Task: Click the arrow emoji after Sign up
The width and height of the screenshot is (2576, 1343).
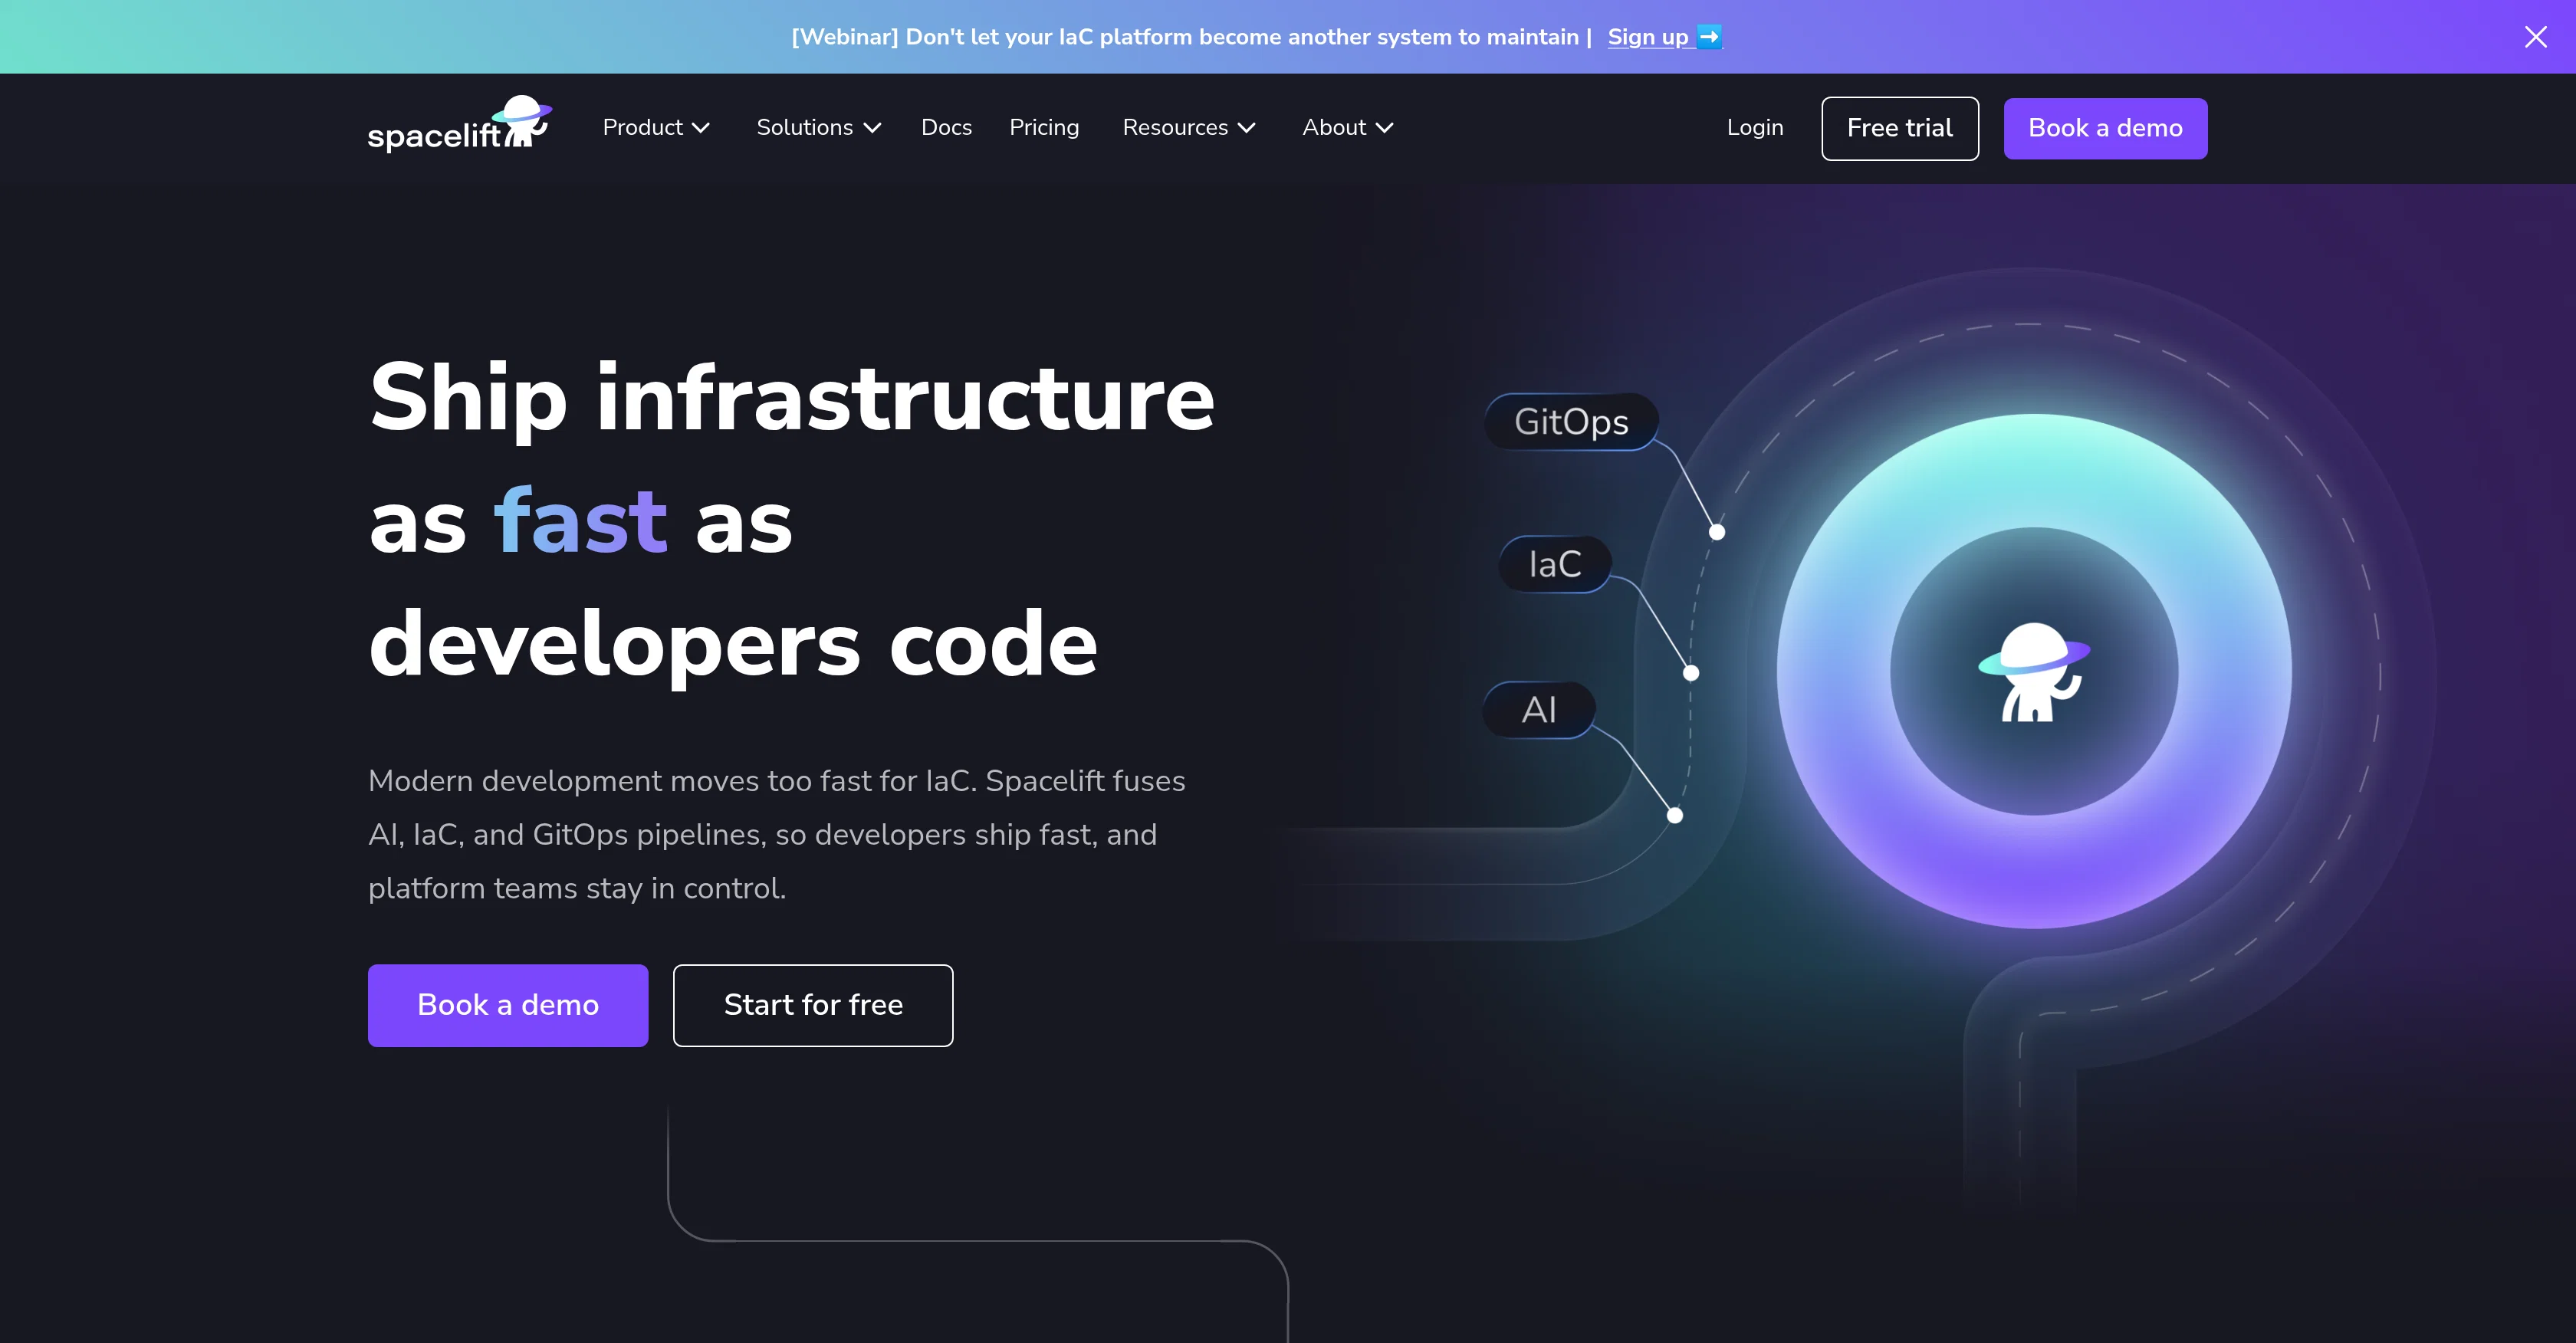Action: pyautogui.click(x=1709, y=37)
